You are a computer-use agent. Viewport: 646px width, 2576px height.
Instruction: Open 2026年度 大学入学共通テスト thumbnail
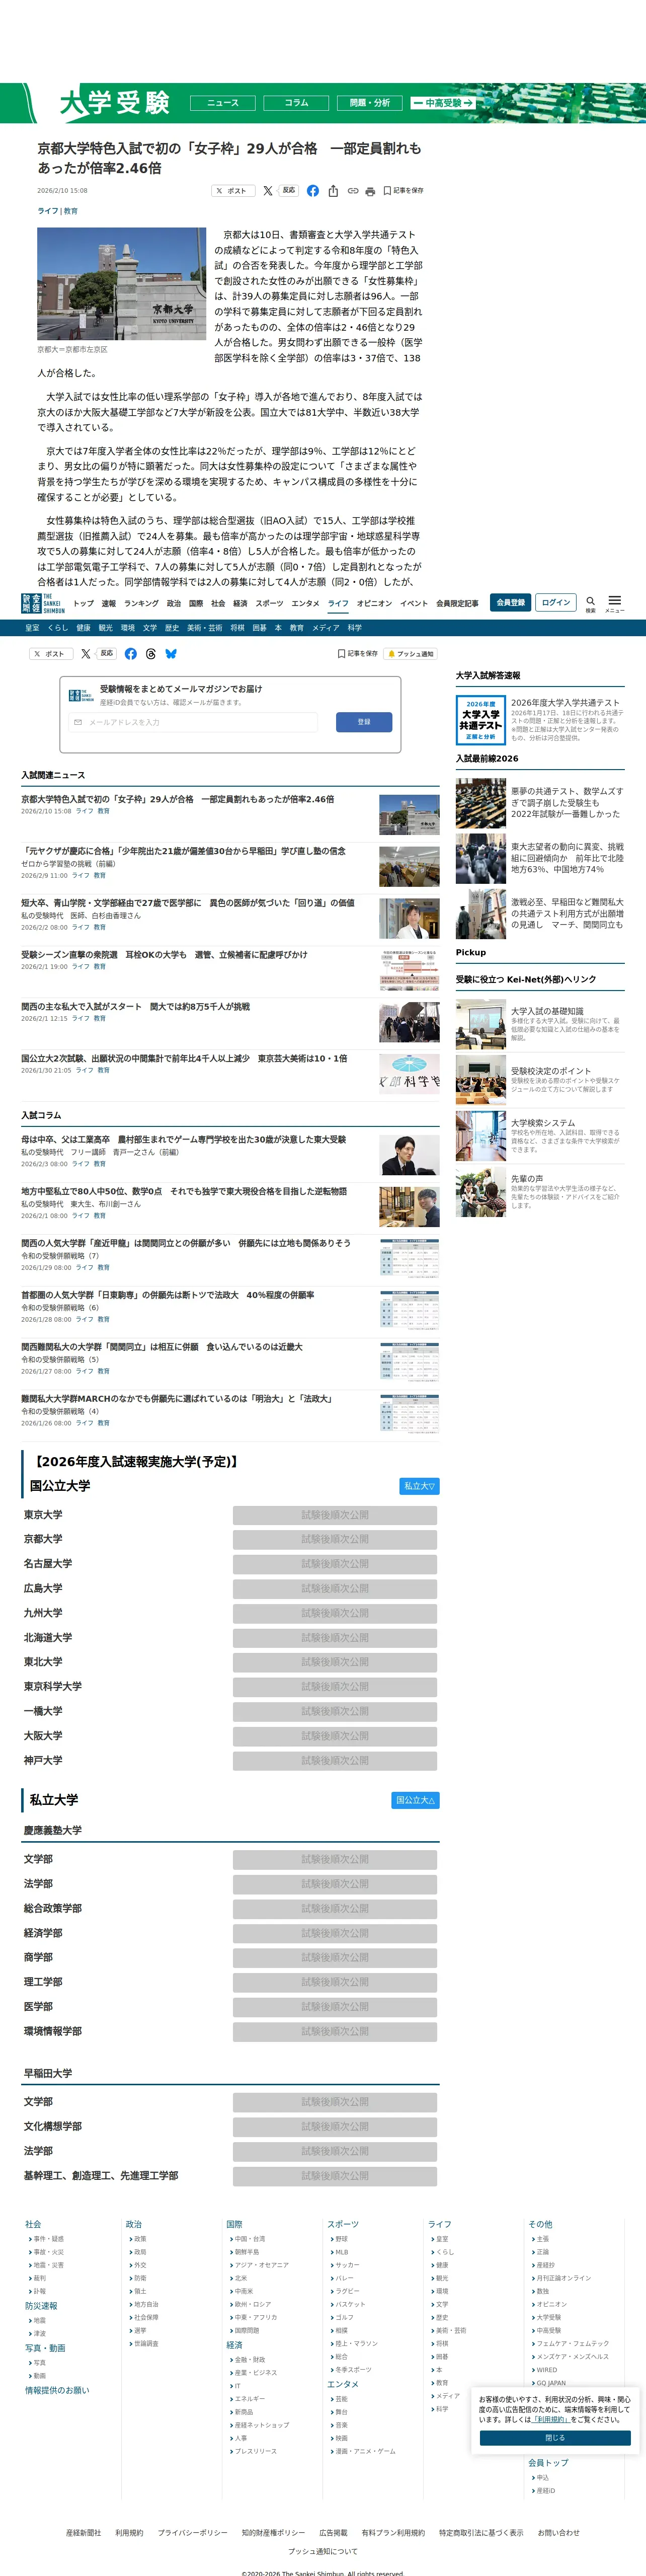coord(480,720)
